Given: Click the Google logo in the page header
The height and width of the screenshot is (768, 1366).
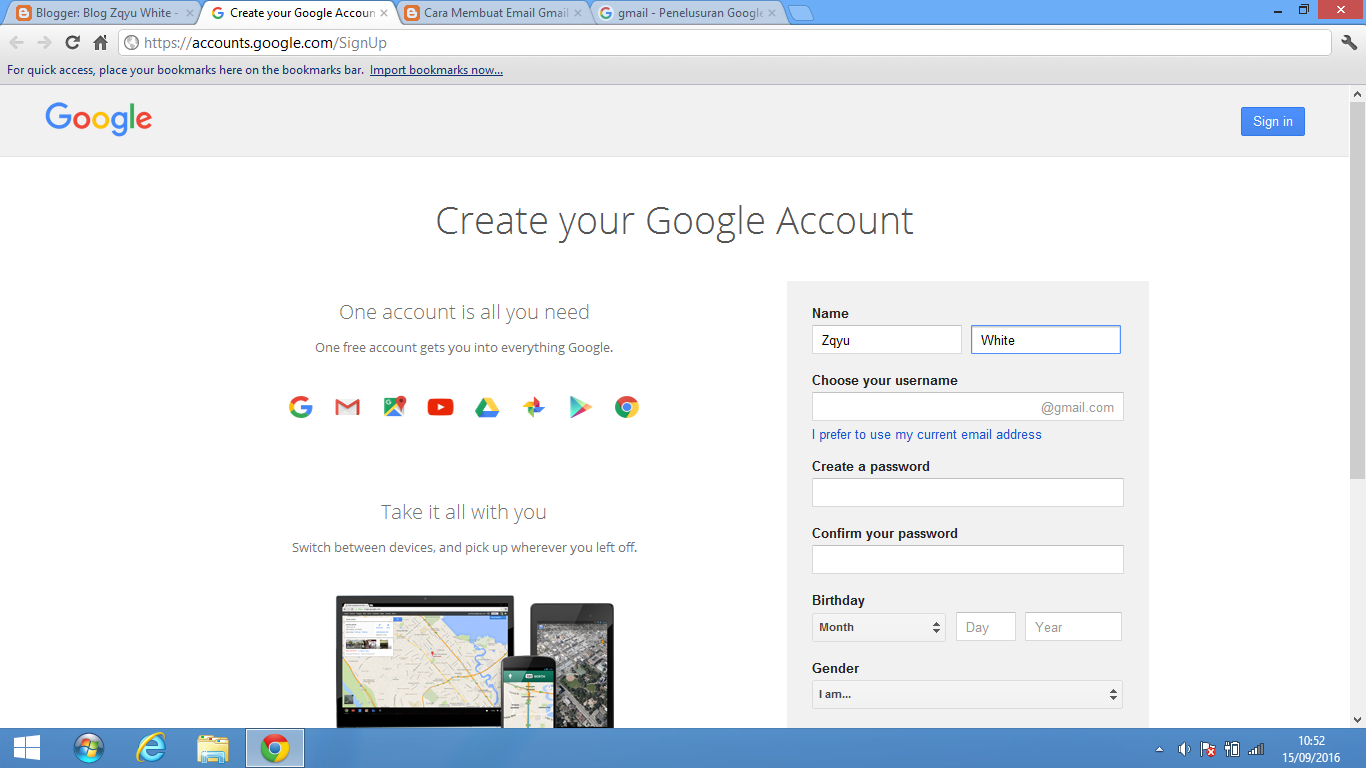Looking at the screenshot, I should [99, 119].
